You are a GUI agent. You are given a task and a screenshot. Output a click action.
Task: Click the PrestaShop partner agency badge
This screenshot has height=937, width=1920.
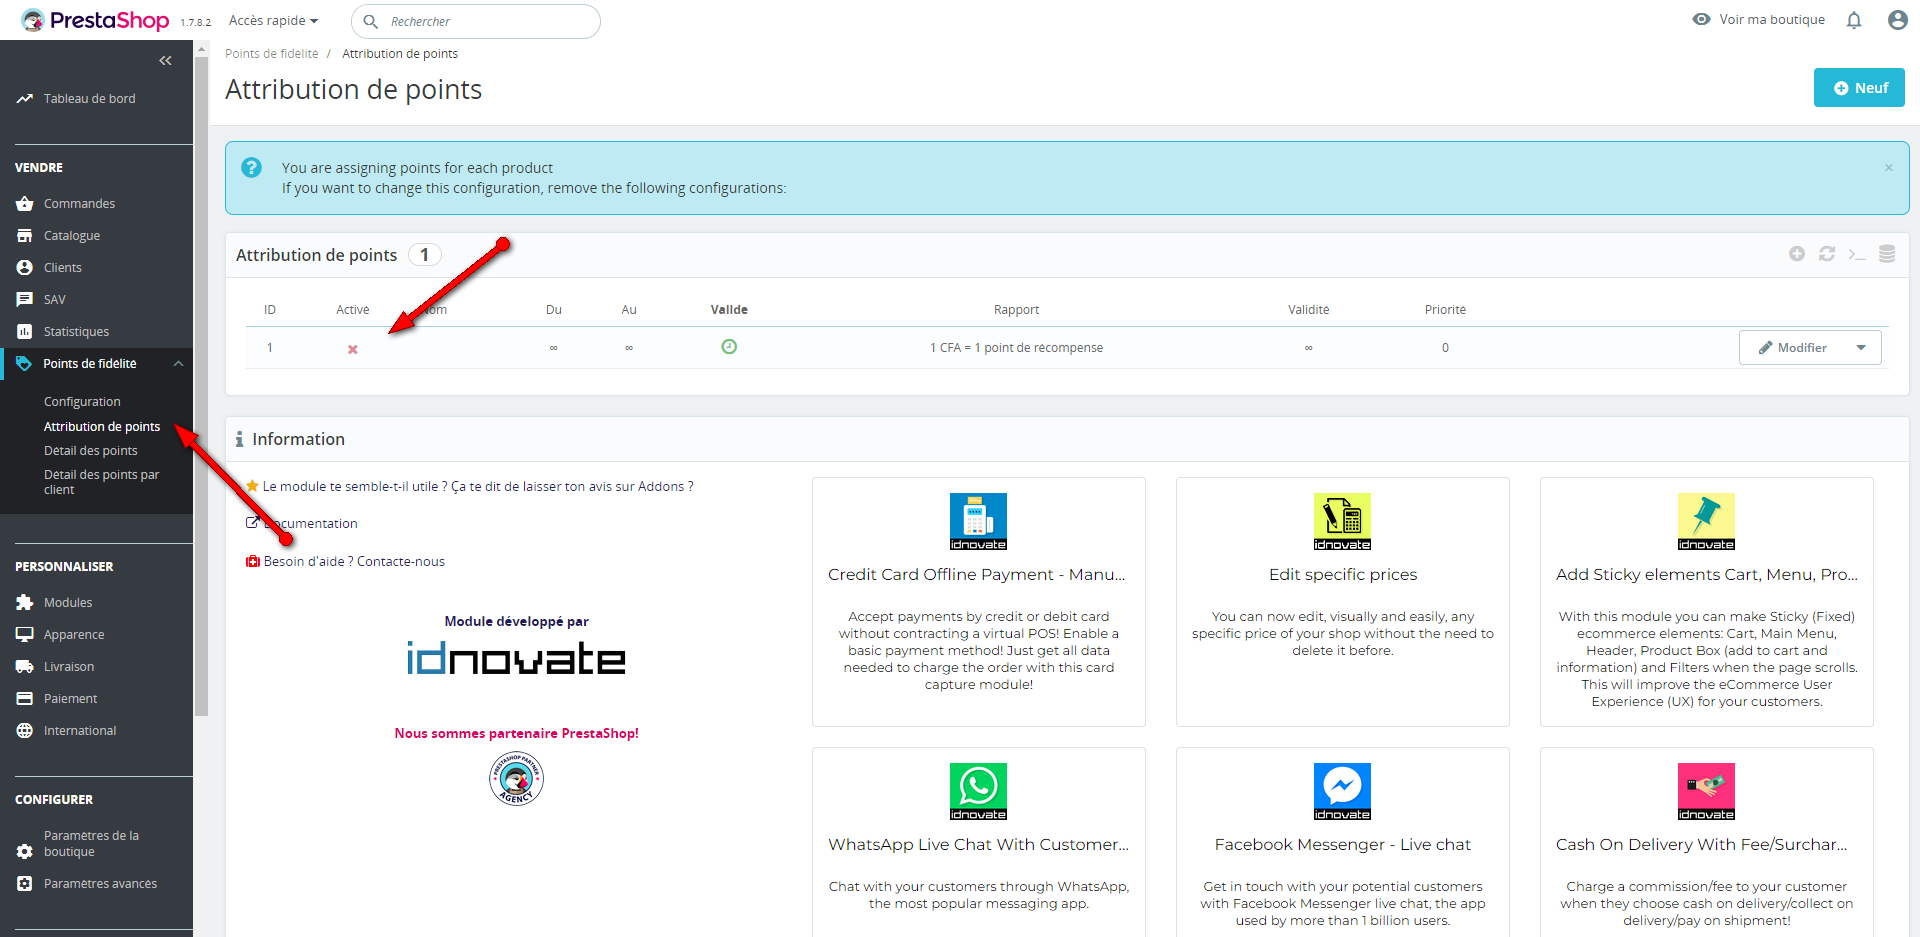516,778
